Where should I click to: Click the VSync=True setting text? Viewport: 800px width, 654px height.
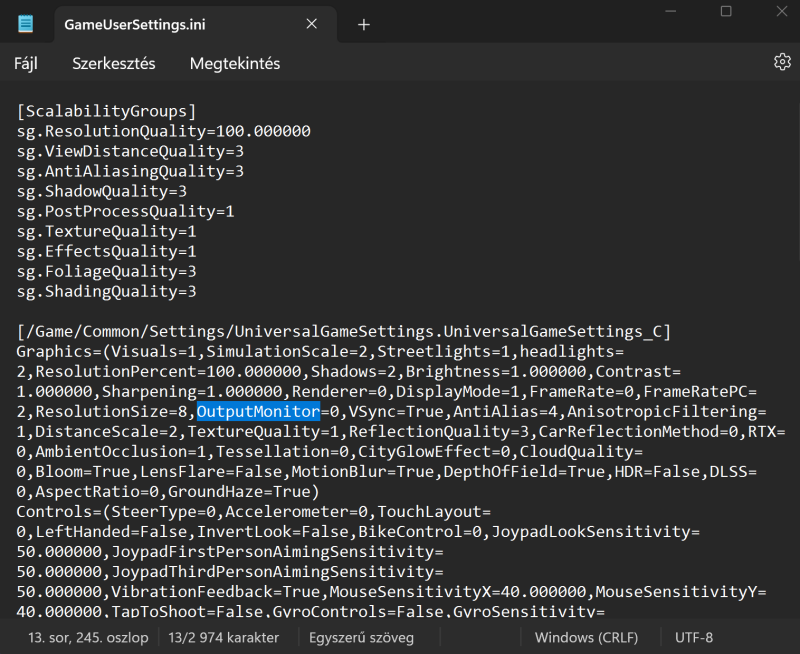coord(396,412)
